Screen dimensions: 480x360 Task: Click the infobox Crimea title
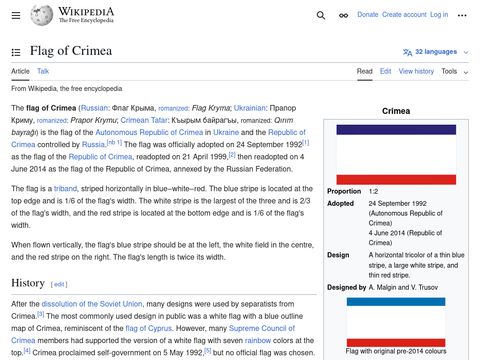396,111
